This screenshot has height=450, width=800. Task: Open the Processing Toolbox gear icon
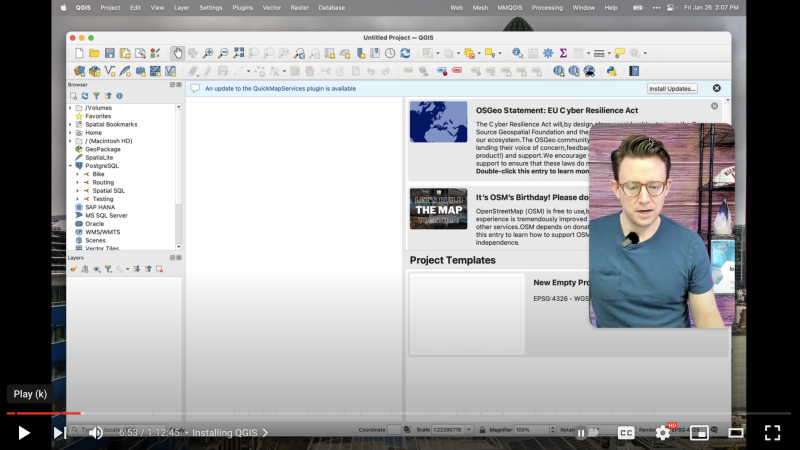coord(548,53)
